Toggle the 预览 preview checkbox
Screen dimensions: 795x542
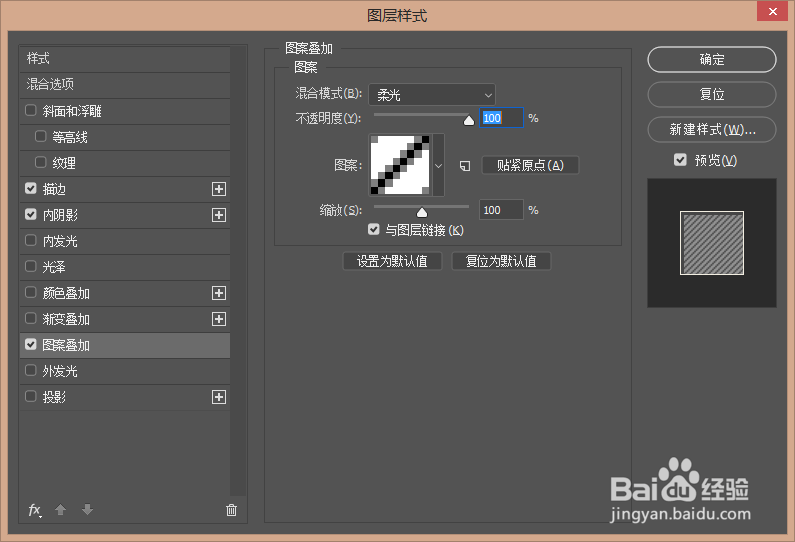(680, 160)
